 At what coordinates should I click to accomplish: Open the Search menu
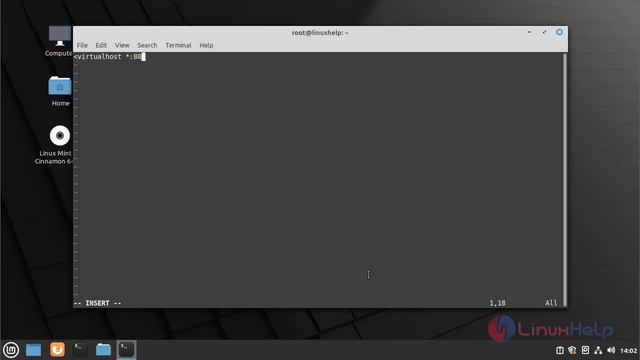pyautogui.click(x=147, y=45)
